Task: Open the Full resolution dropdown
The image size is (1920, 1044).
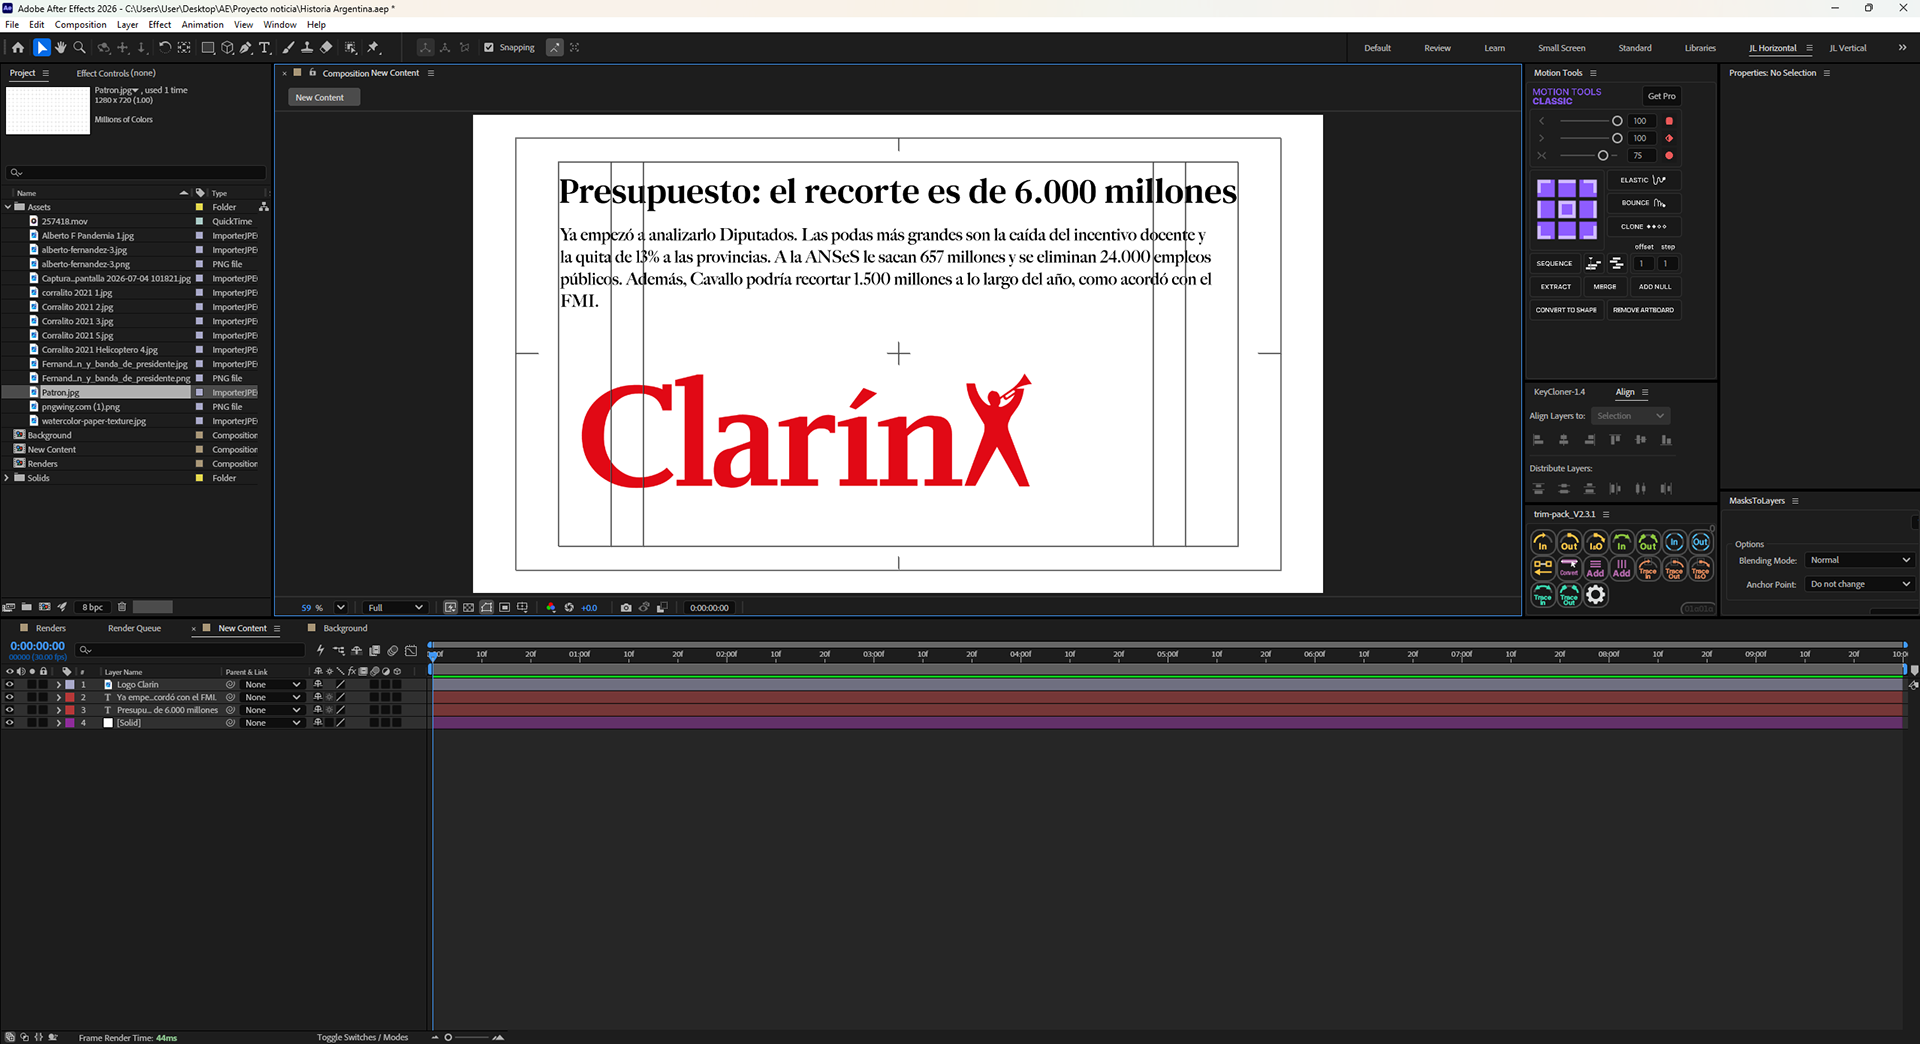Action: [395, 607]
